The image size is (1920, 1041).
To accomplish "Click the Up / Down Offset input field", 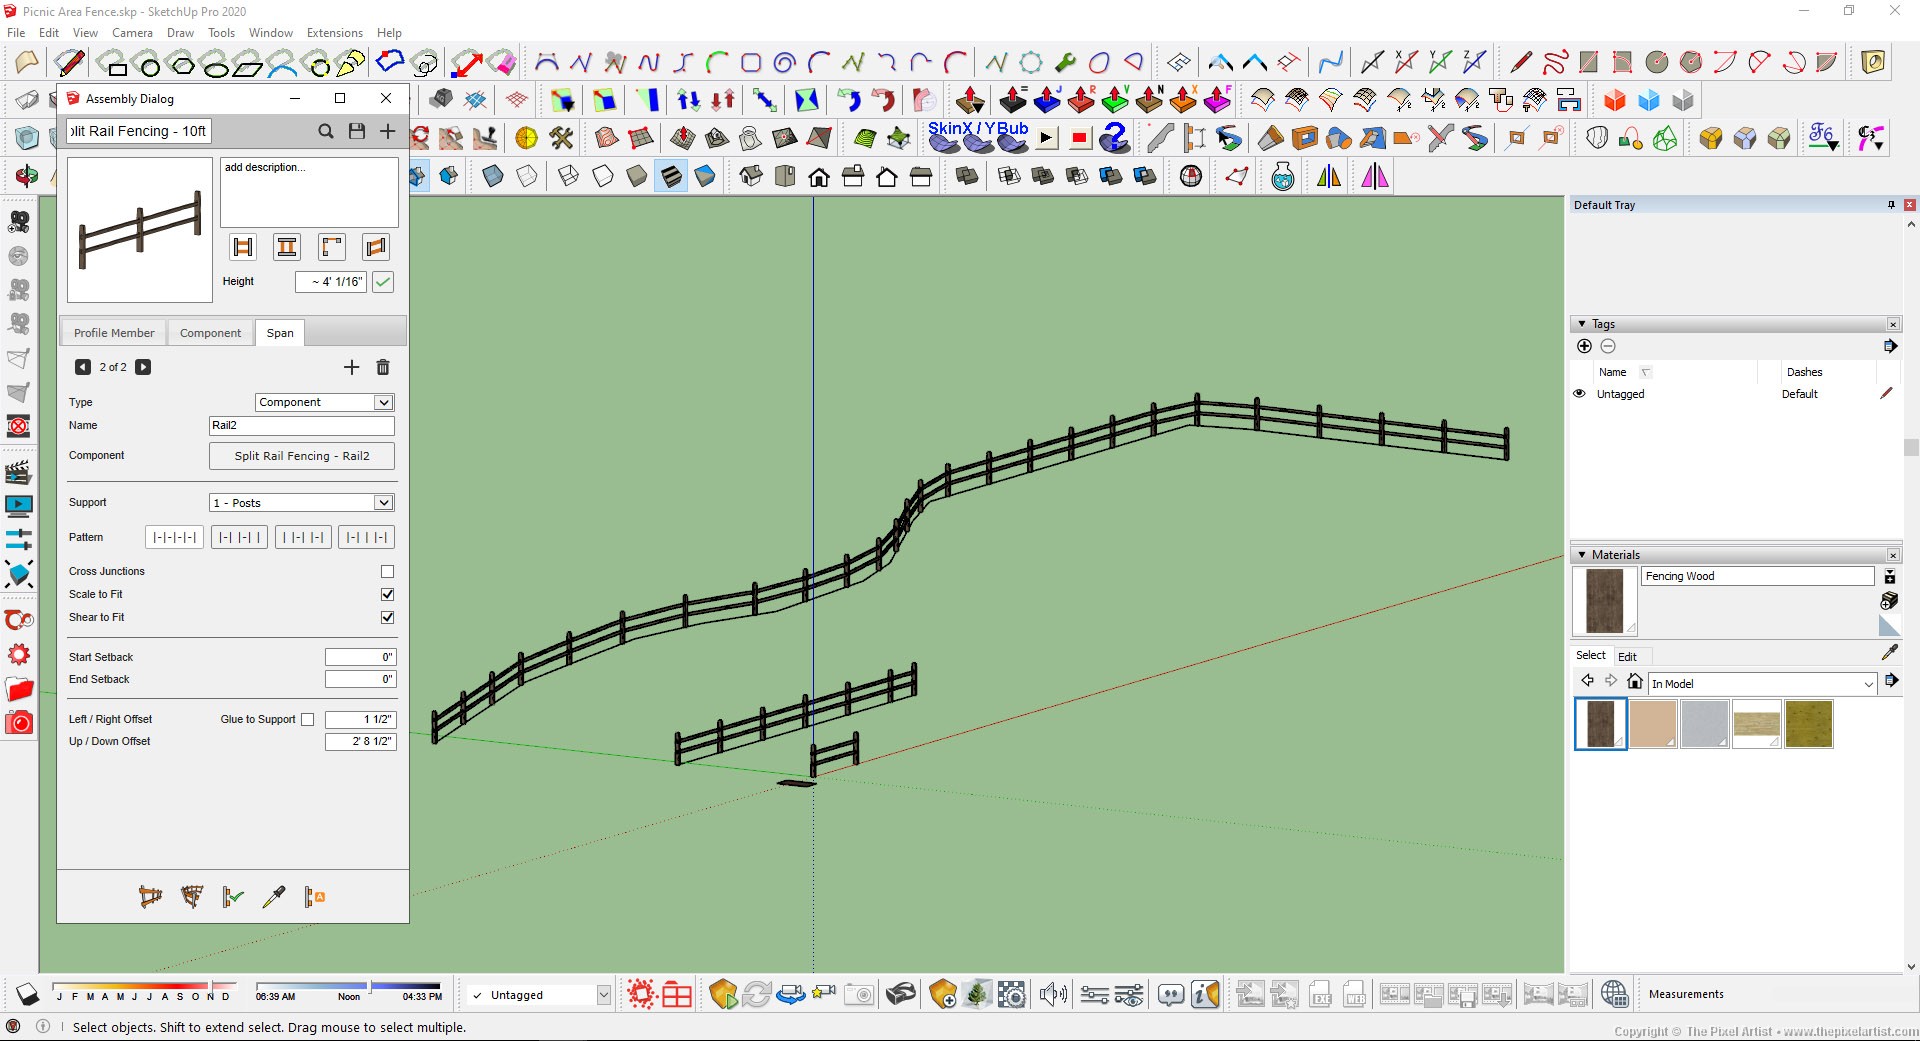I will [x=360, y=741].
